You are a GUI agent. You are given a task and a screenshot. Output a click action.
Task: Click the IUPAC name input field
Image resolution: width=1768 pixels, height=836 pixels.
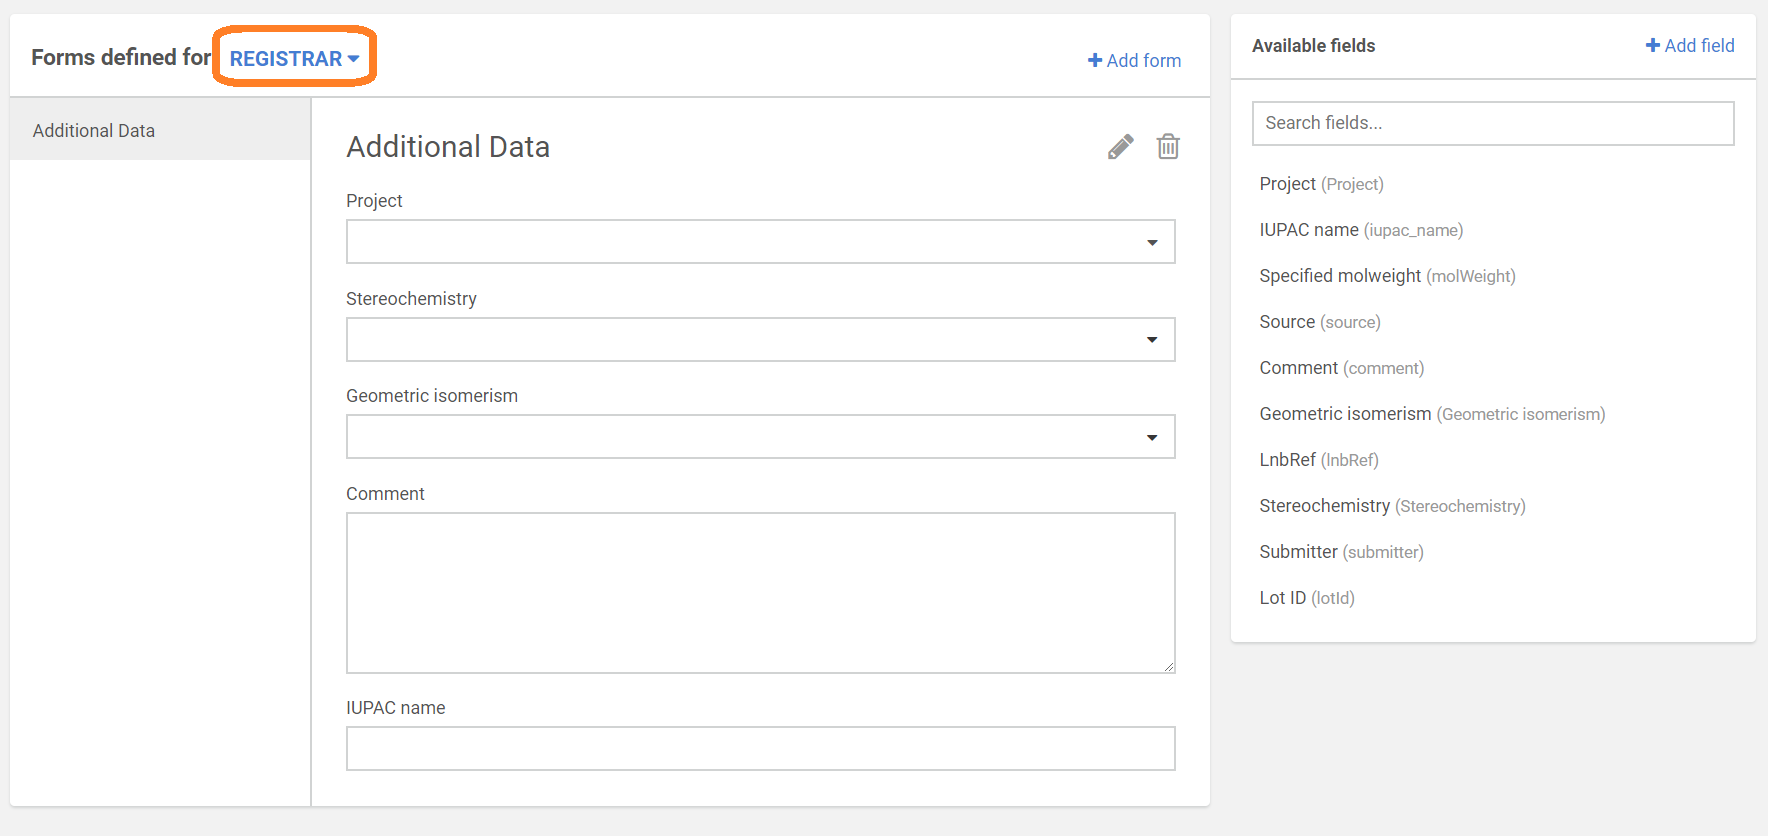[x=760, y=749]
